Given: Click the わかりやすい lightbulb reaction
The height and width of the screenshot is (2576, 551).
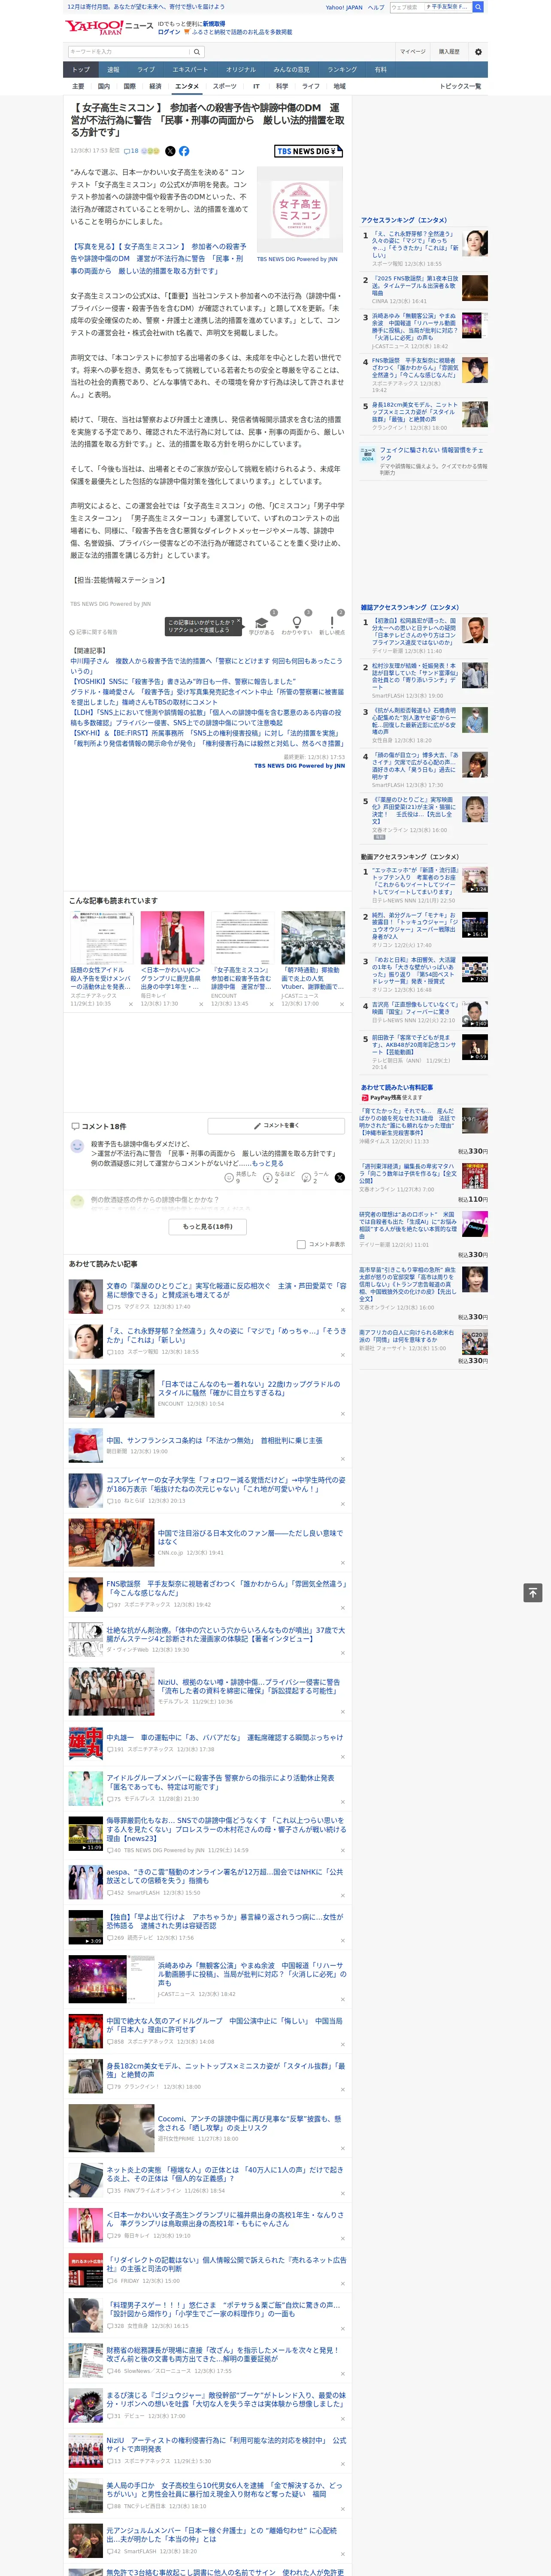Looking at the screenshot, I should (297, 623).
